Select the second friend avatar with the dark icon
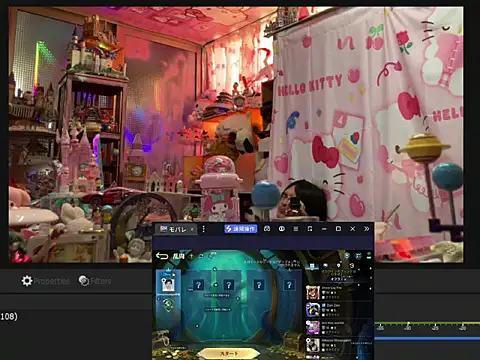Image resolution: width=480 pixels, height=360 pixels. [x=313, y=310]
